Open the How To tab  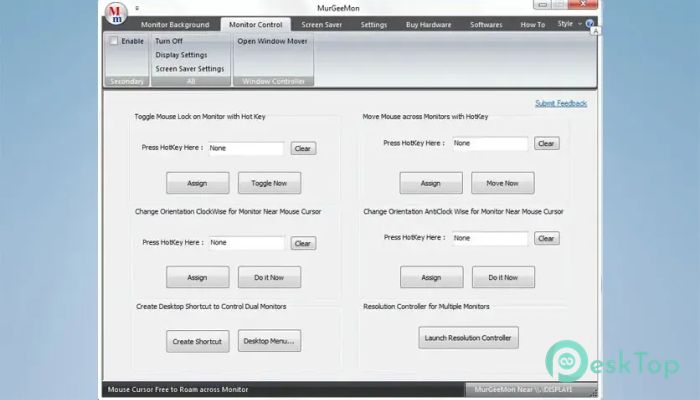[x=533, y=25]
